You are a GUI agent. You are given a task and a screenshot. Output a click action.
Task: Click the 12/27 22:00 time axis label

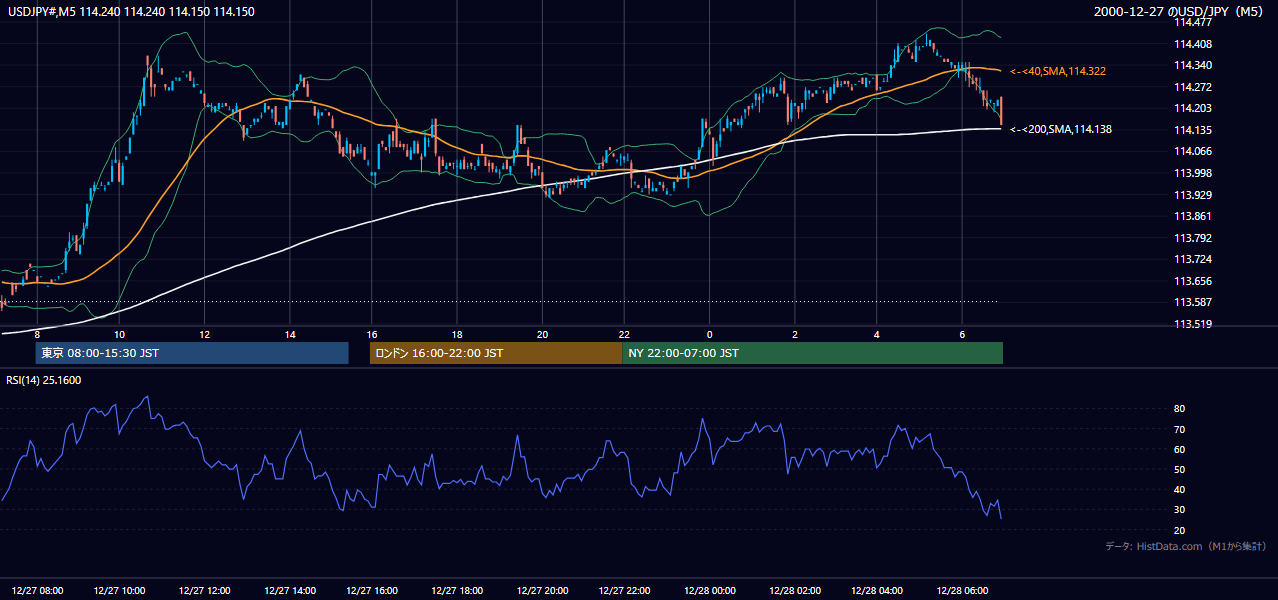[x=624, y=591]
